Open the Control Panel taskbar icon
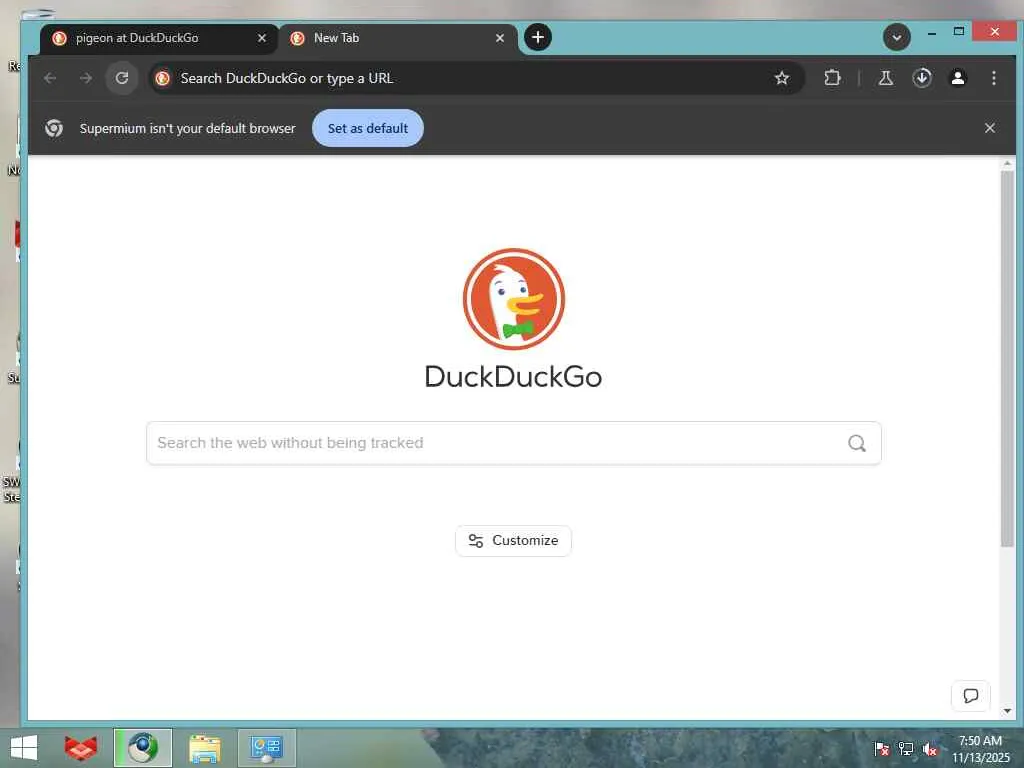The height and width of the screenshot is (768, 1024). (x=266, y=748)
